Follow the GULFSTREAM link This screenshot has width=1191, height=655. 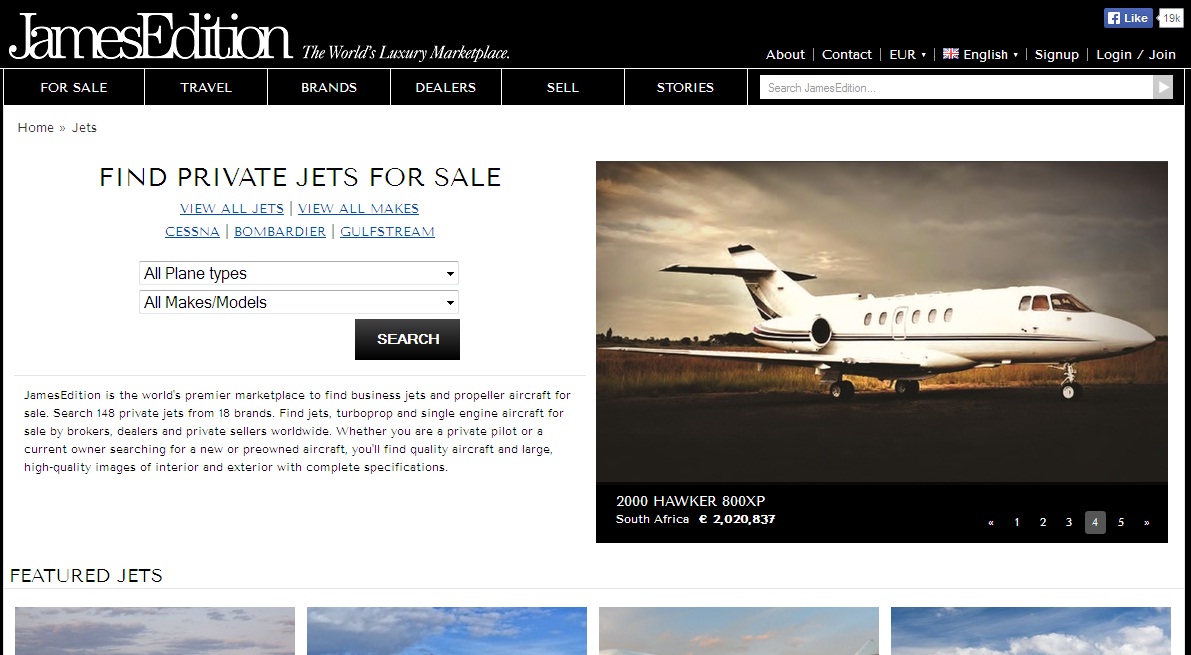pyautogui.click(x=387, y=232)
